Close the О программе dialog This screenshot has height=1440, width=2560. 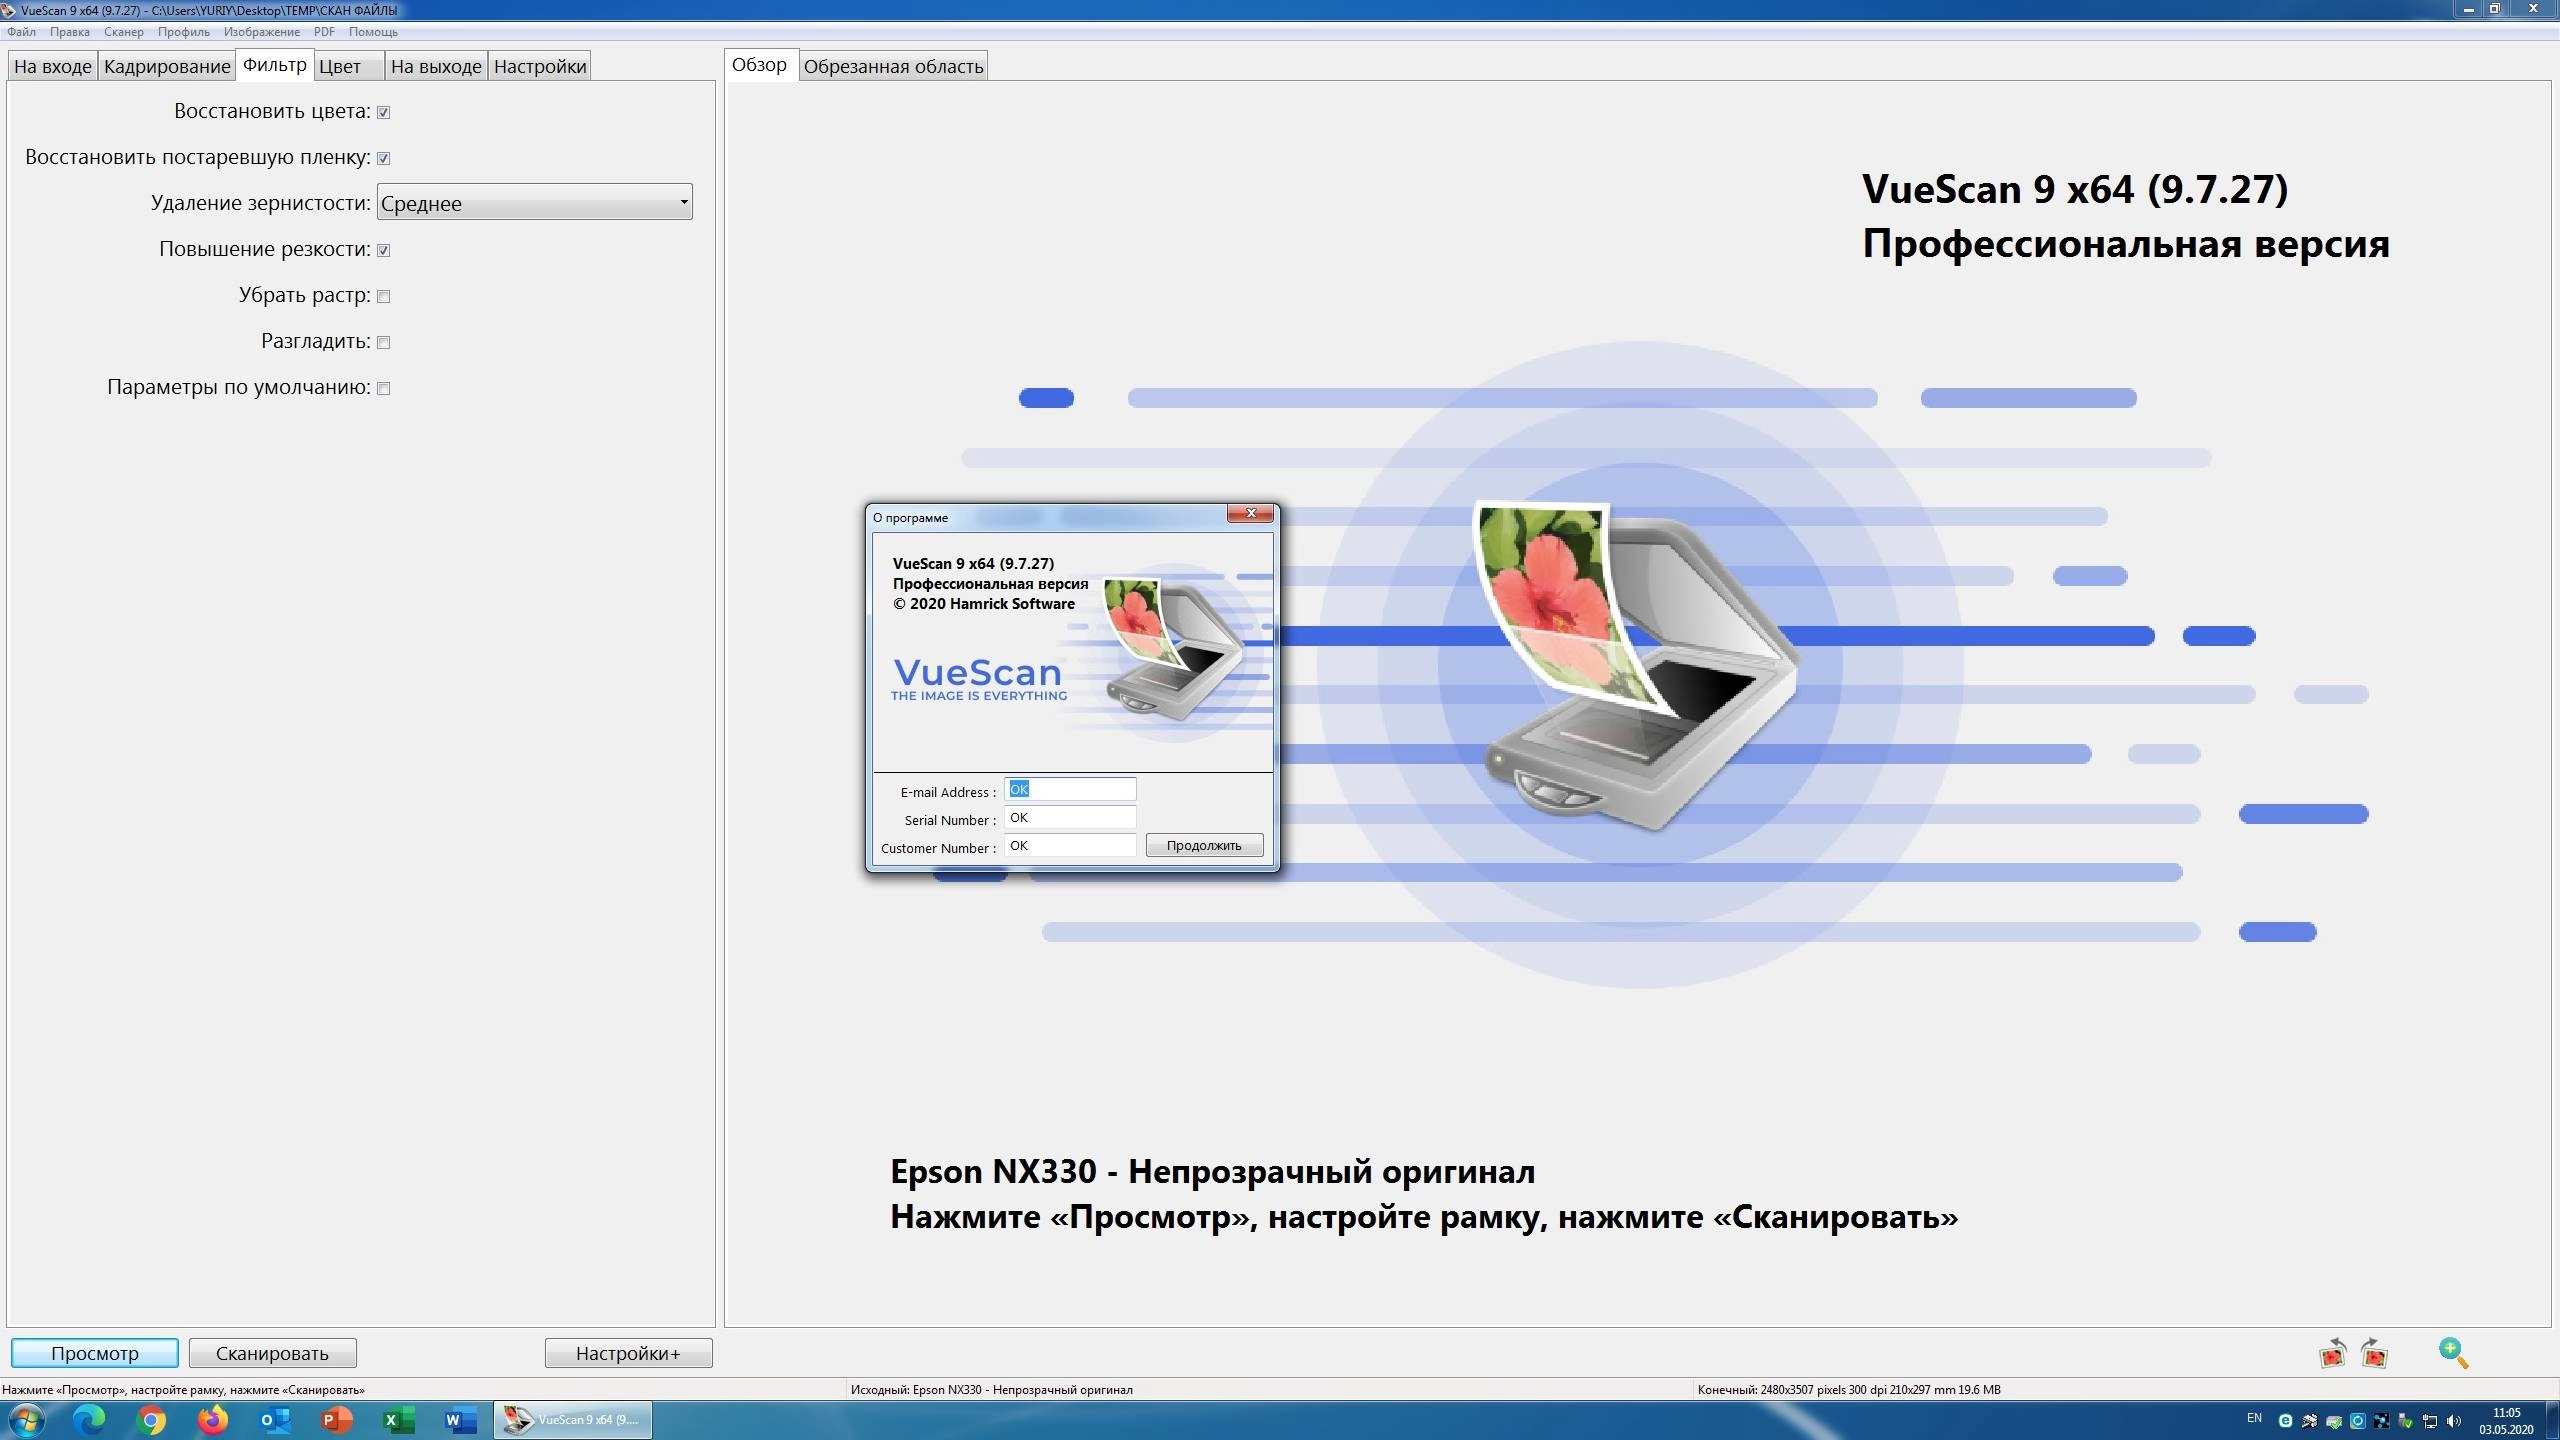pos(1250,514)
